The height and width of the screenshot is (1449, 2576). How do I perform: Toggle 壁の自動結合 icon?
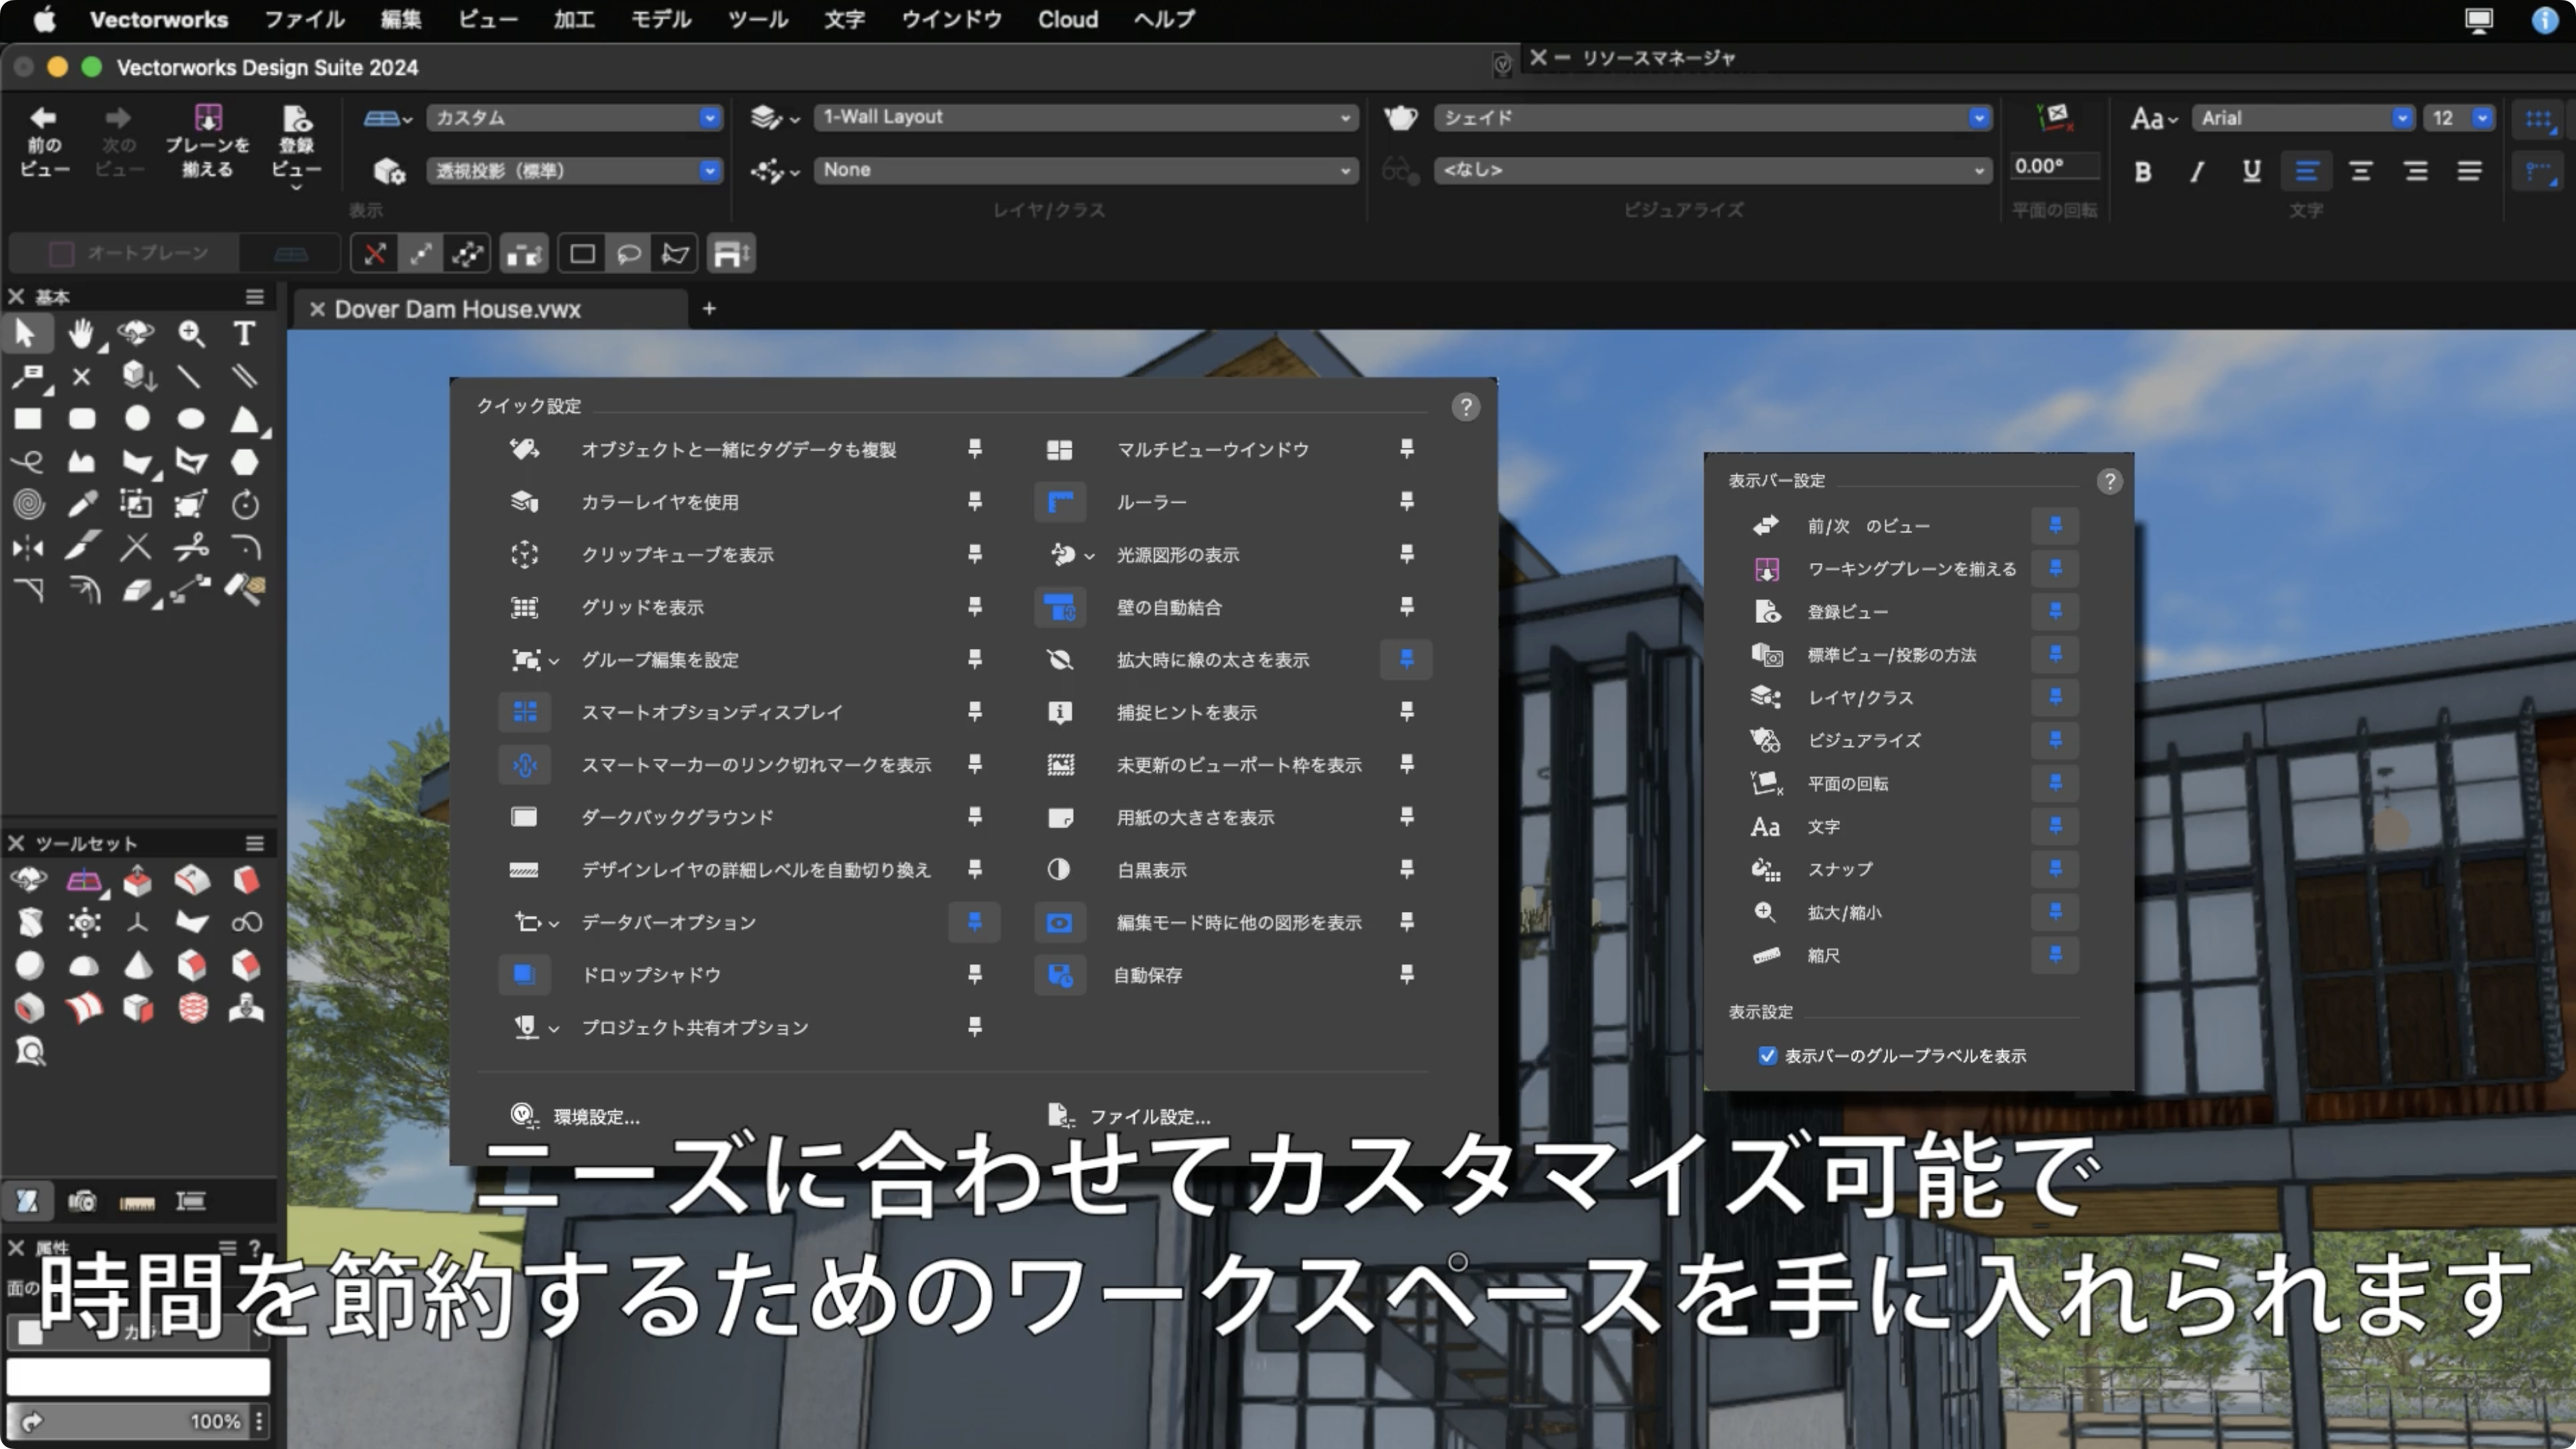click(x=1059, y=607)
